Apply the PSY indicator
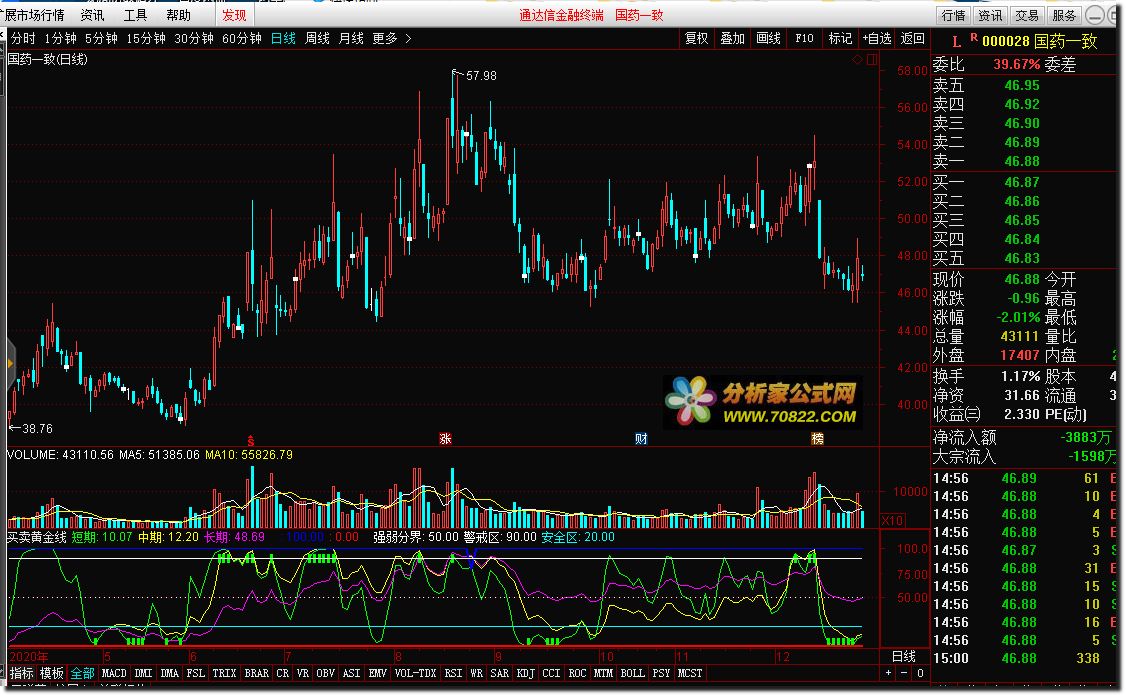The height and width of the screenshot is (695, 1126). [661, 673]
